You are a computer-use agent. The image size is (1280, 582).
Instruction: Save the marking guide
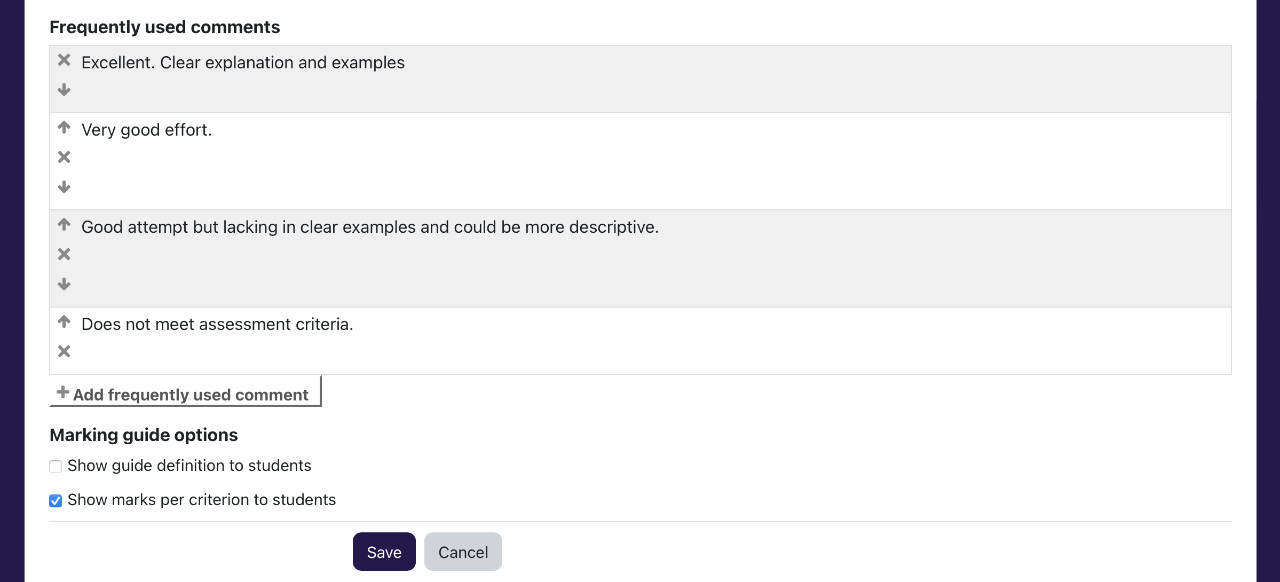tap(384, 551)
